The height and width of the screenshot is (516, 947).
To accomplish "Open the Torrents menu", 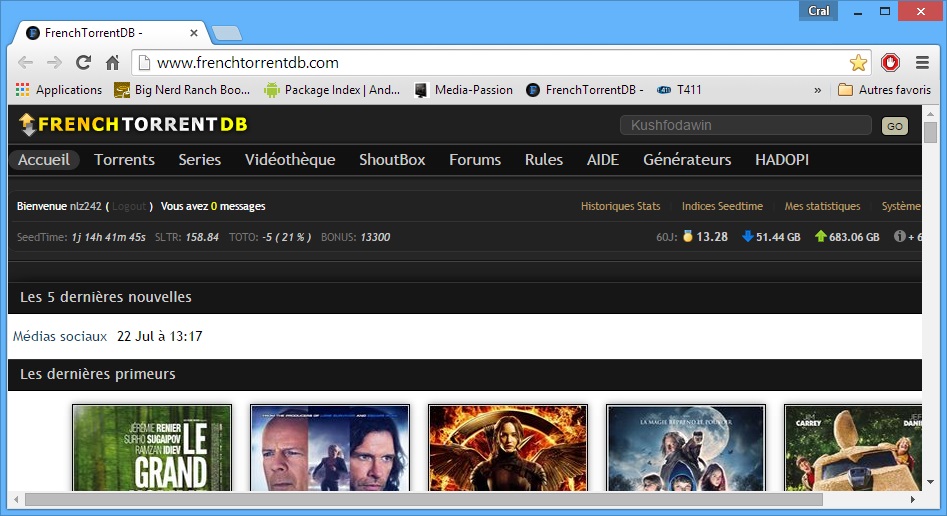I will tap(124, 160).
